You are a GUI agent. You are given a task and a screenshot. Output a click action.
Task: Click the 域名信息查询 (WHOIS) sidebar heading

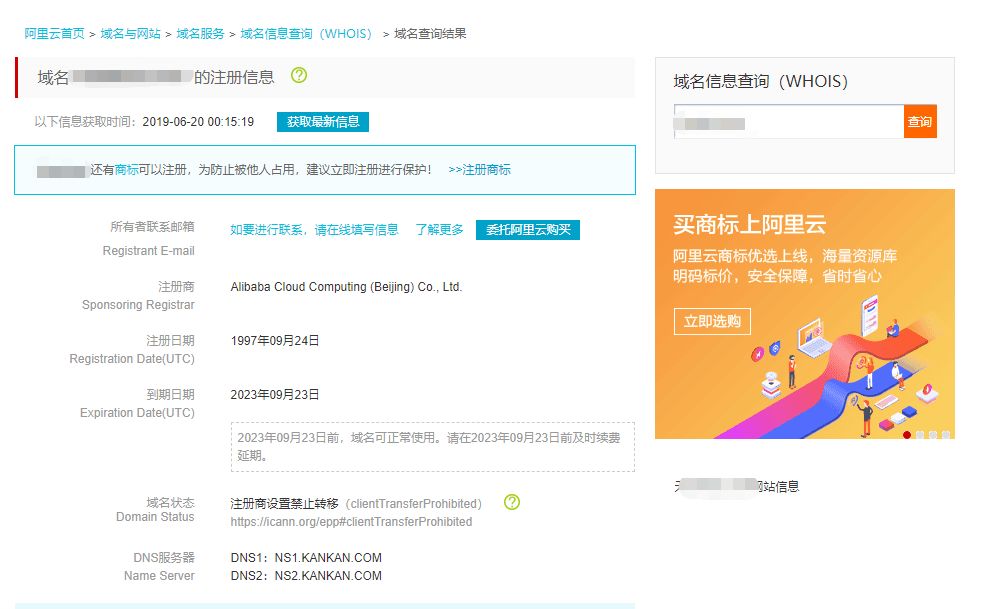coord(760,81)
